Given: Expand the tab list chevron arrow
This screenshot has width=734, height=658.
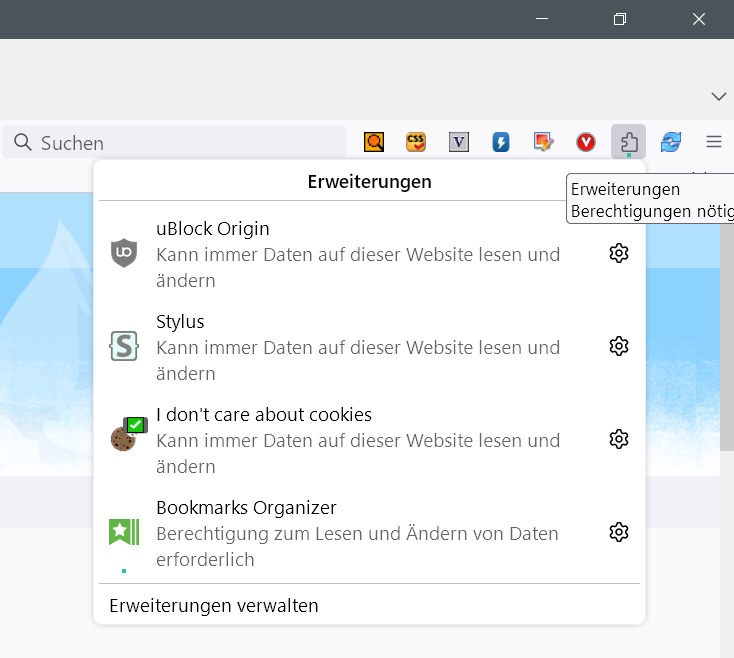Looking at the screenshot, I should [x=718, y=96].
